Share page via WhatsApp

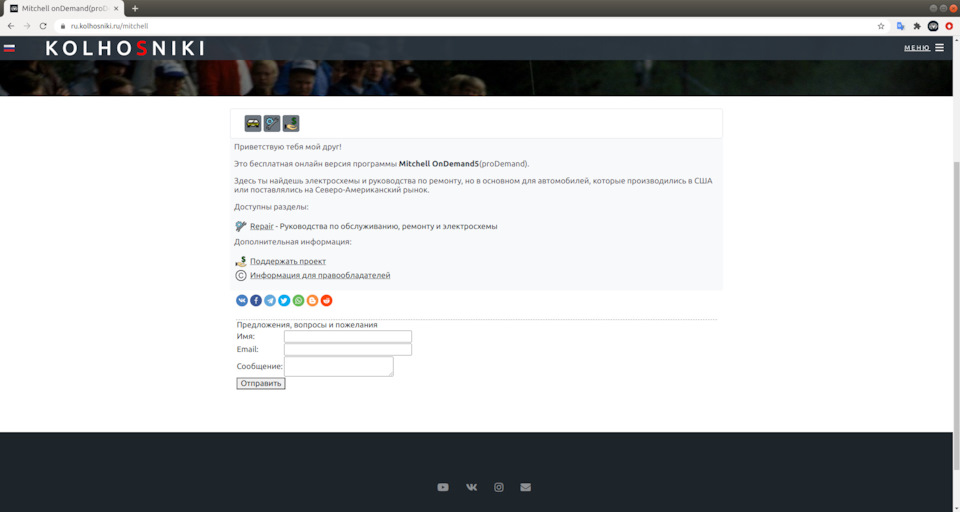298,300
